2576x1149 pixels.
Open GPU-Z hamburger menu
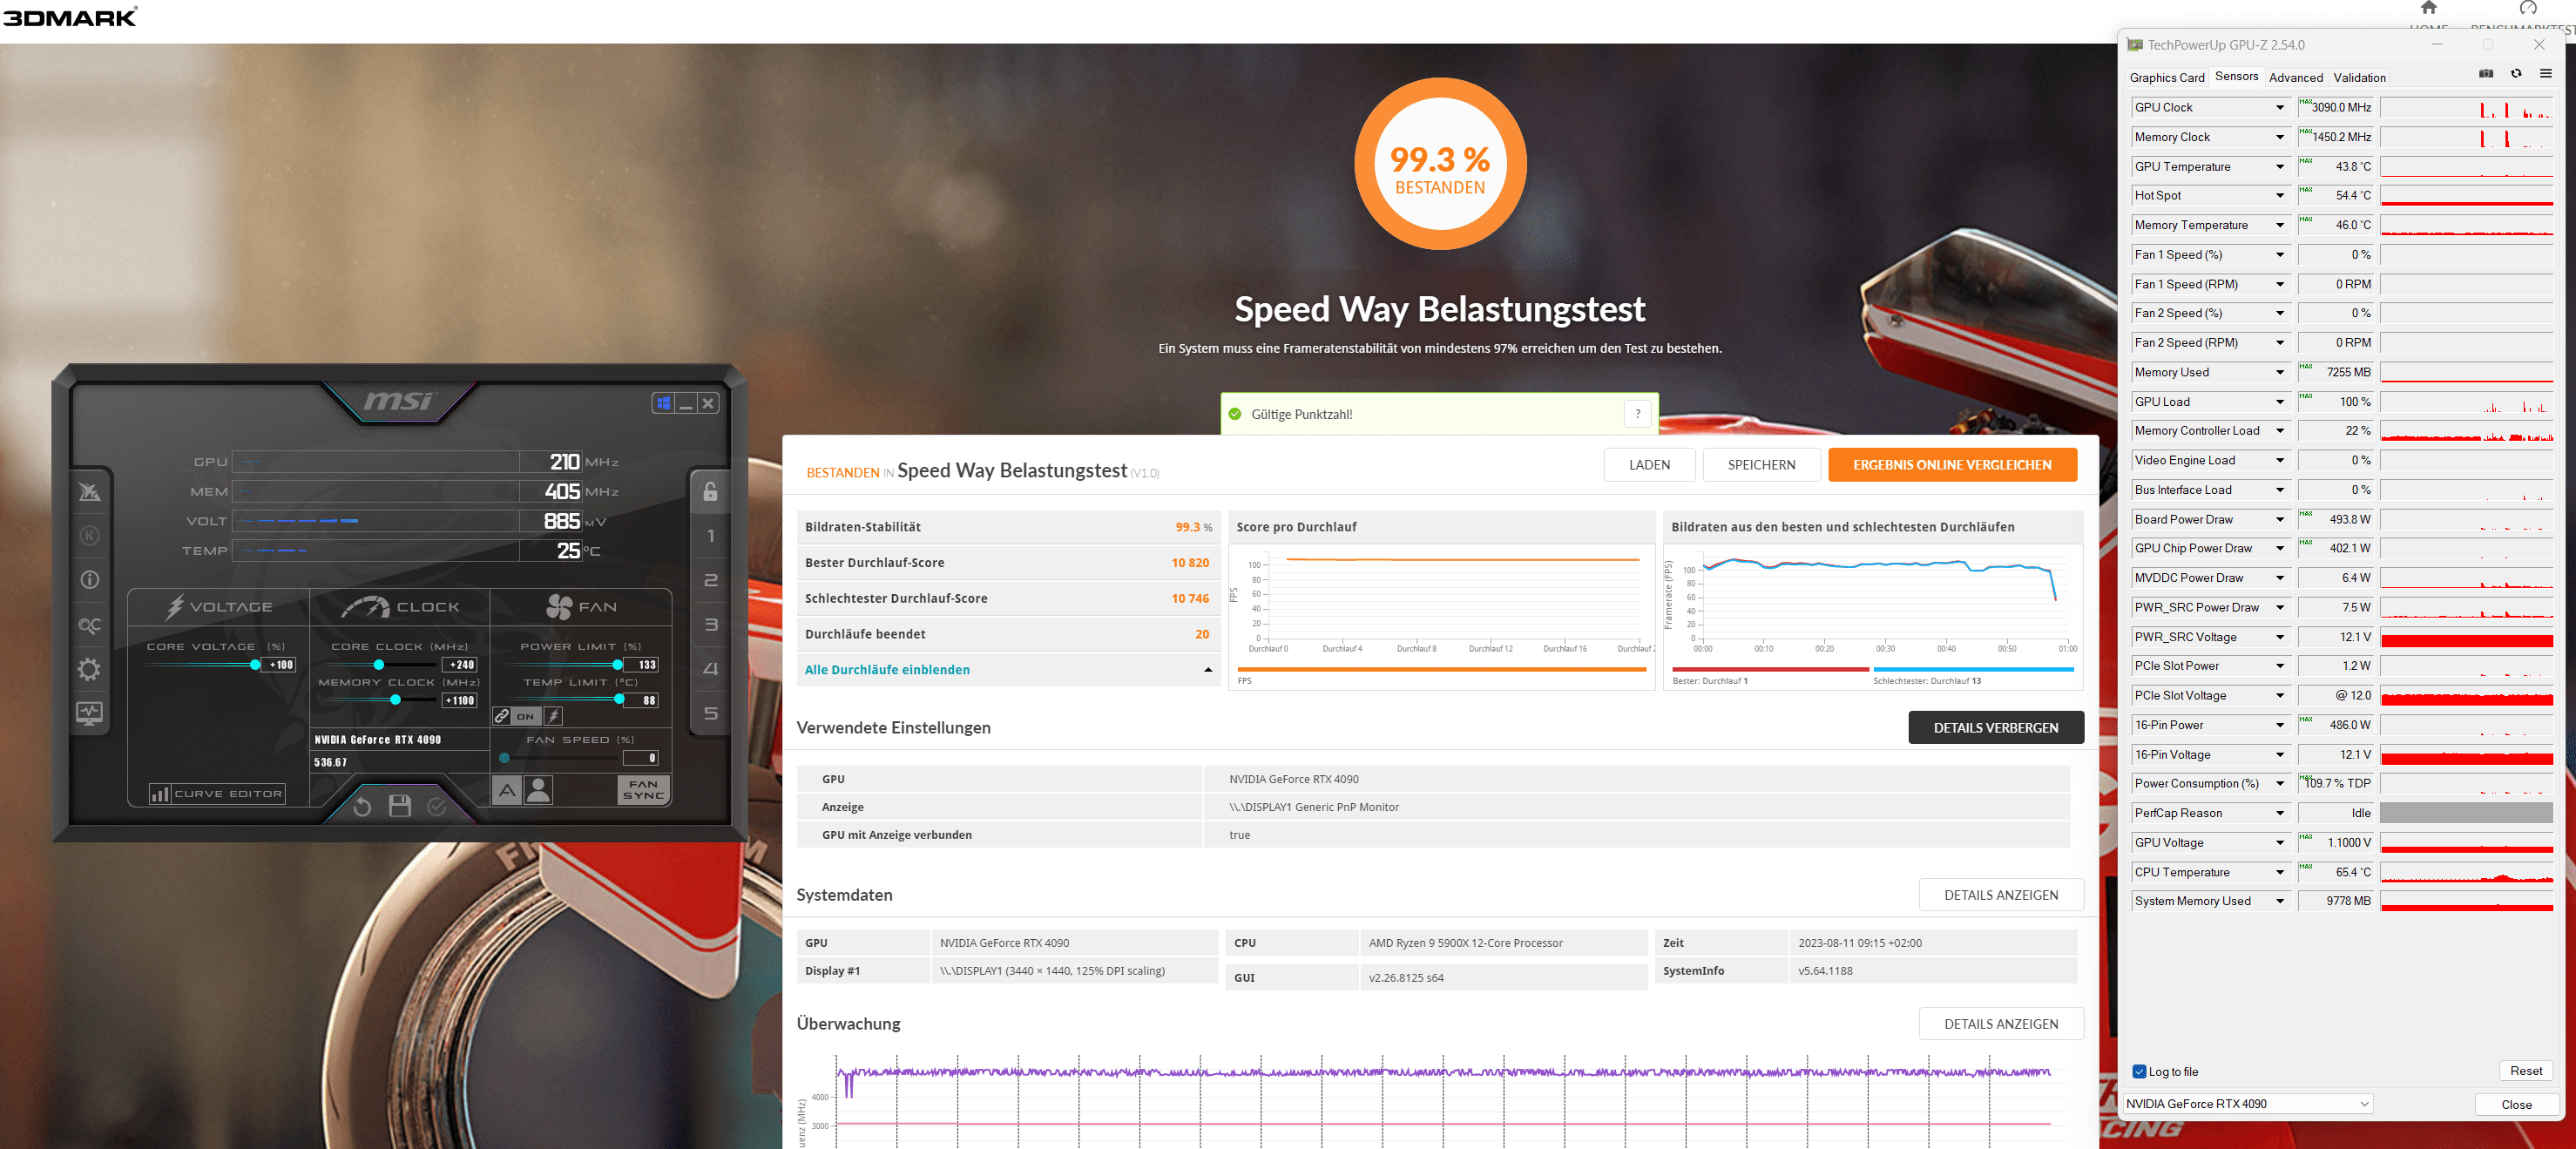coord(2546,73)
